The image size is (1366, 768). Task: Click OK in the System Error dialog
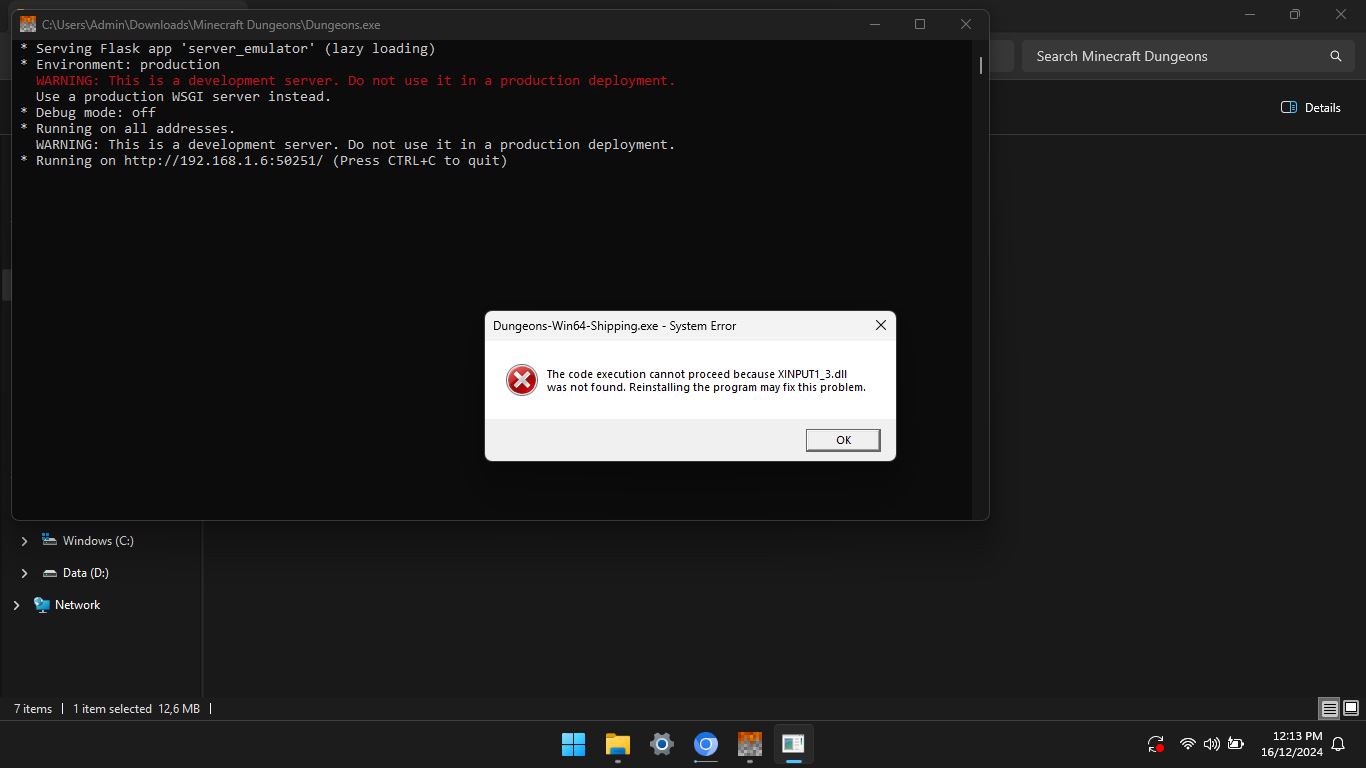(x=843, y=440)
